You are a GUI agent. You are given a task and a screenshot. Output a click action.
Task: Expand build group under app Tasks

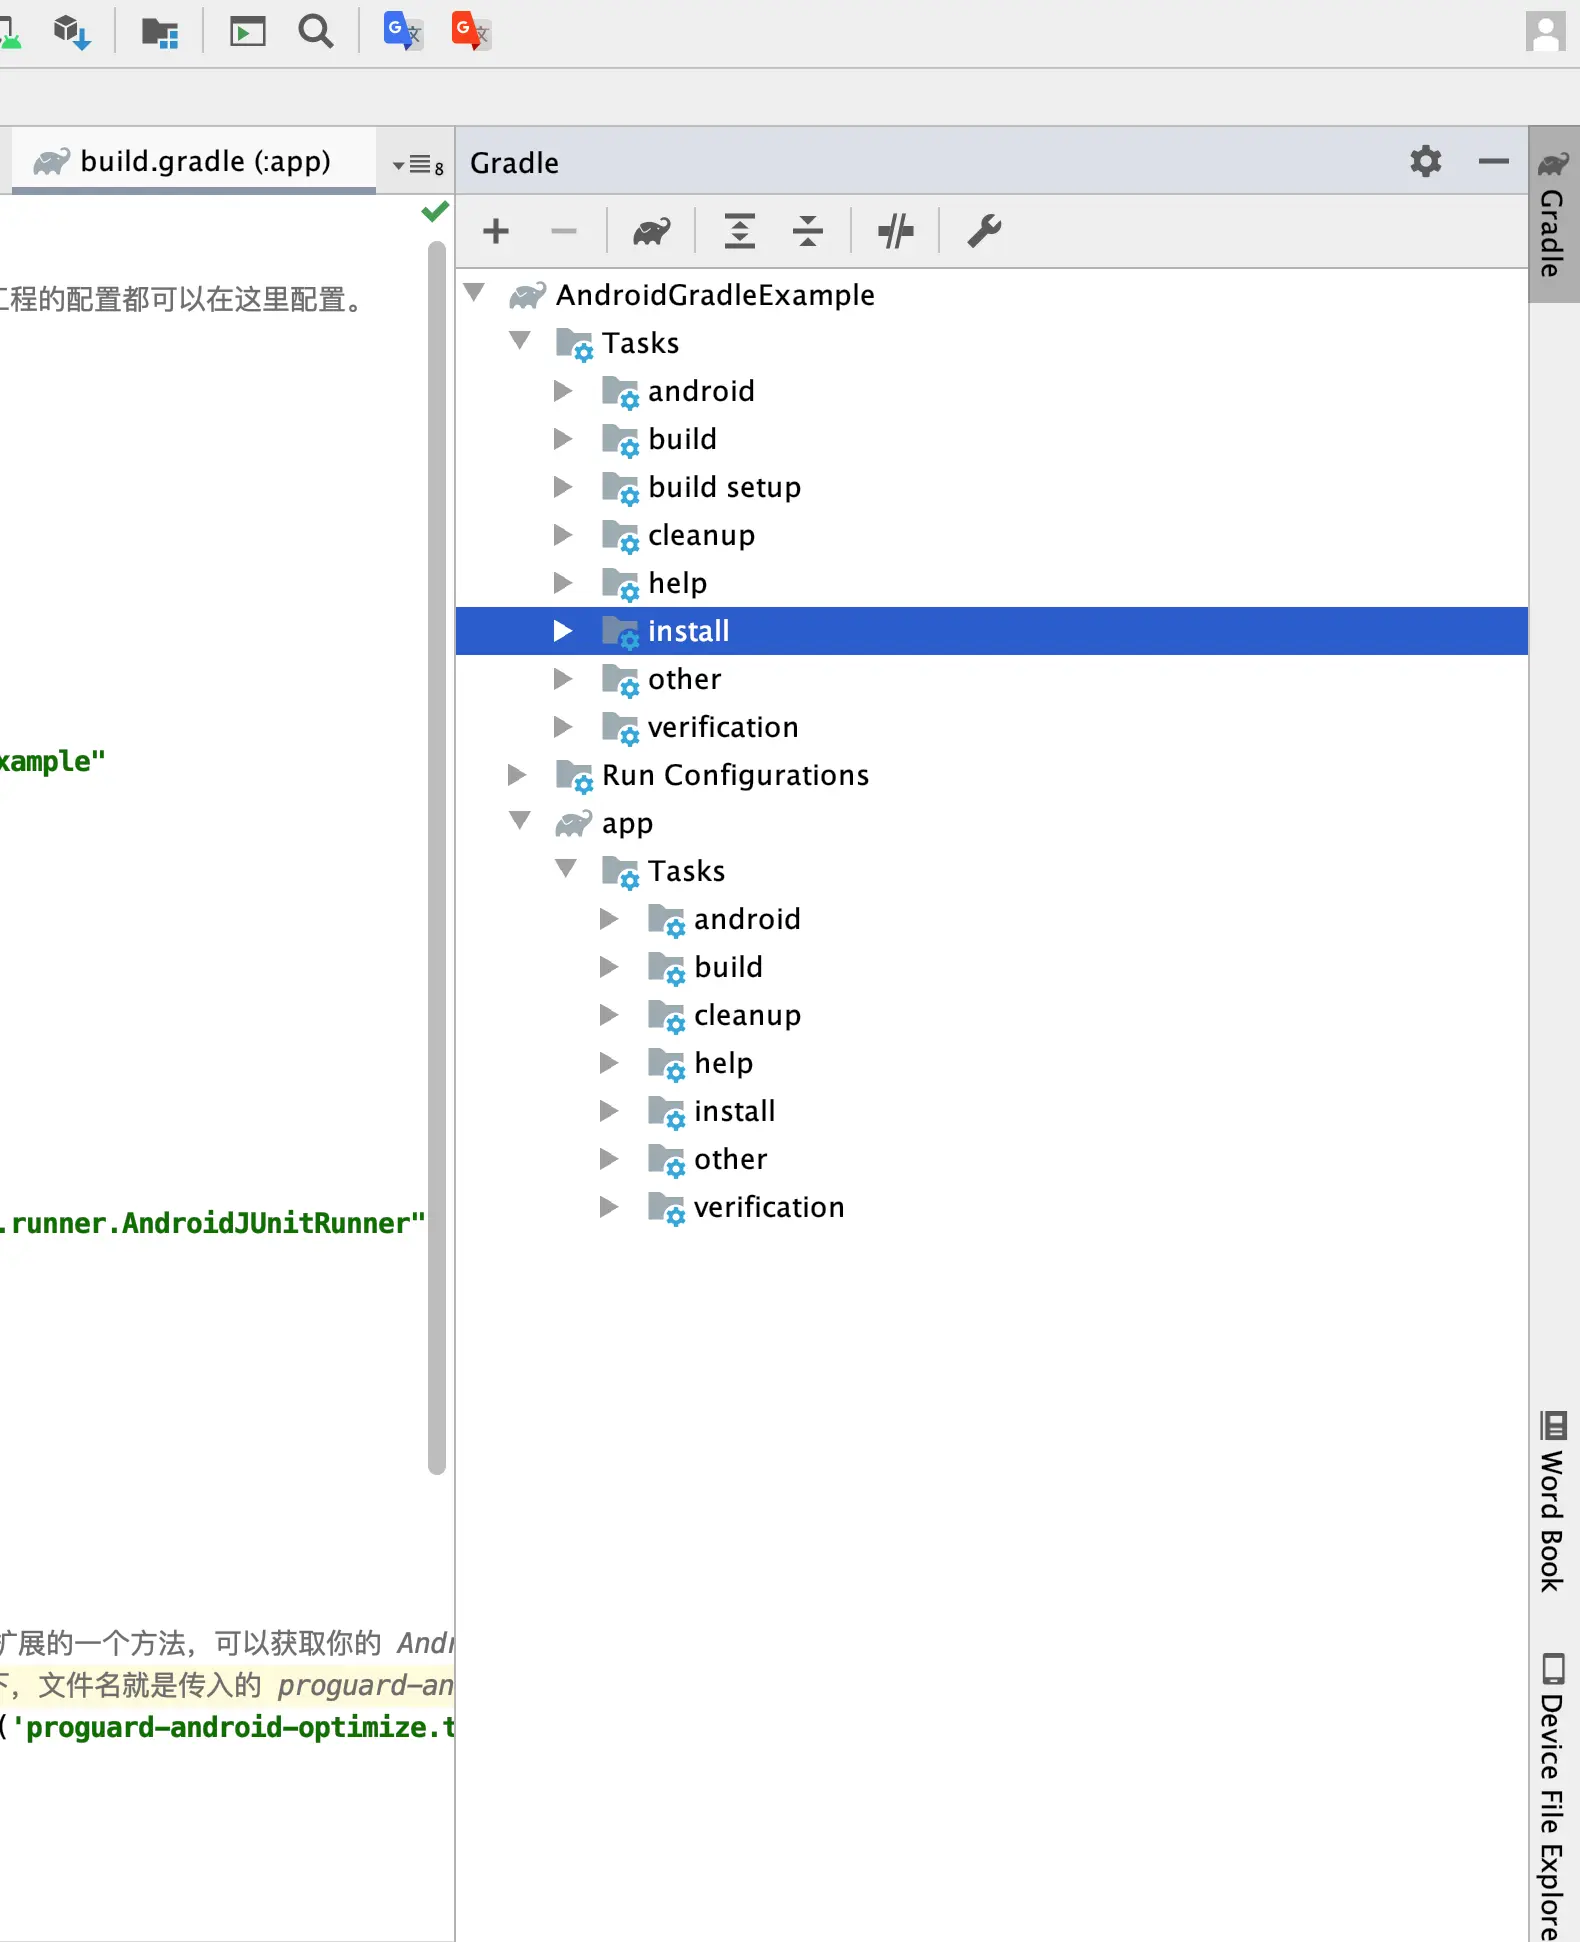coord(609,966)
